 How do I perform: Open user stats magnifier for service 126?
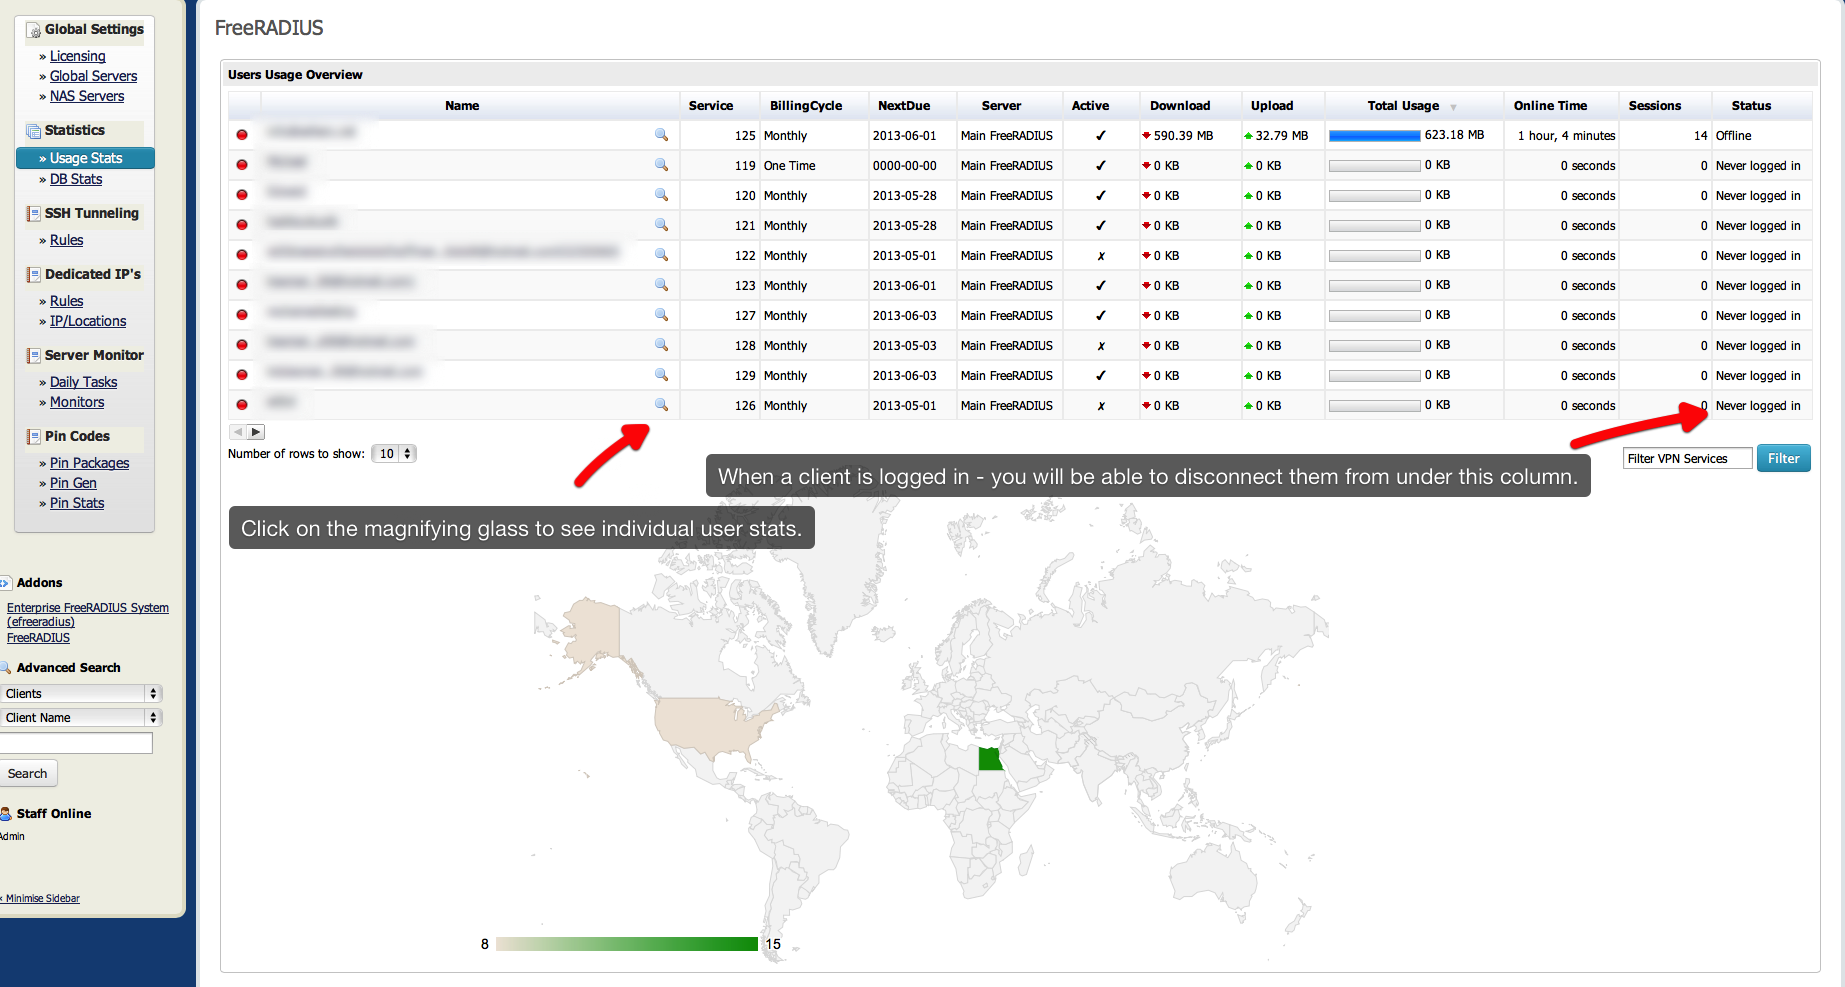(x=661, y=404)
